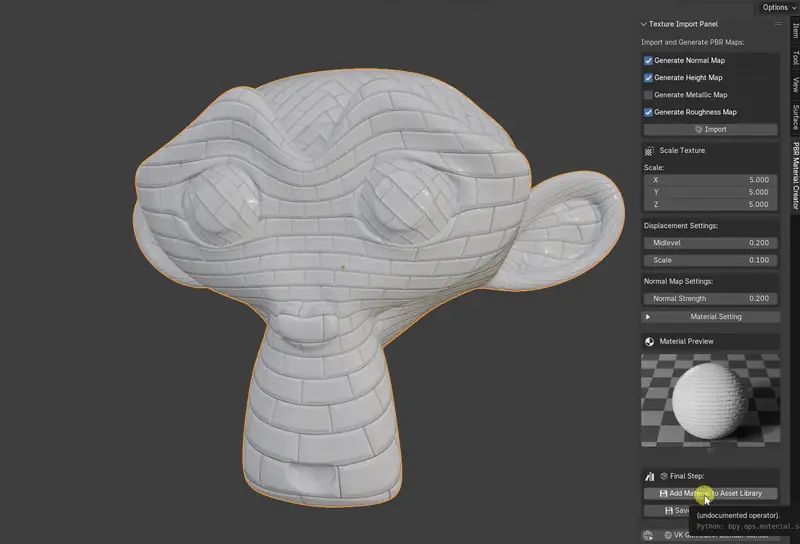Screen dimensions: 800x544
Task: Click the small cube icon beside Final Step
Action: [x=664, y=476]
